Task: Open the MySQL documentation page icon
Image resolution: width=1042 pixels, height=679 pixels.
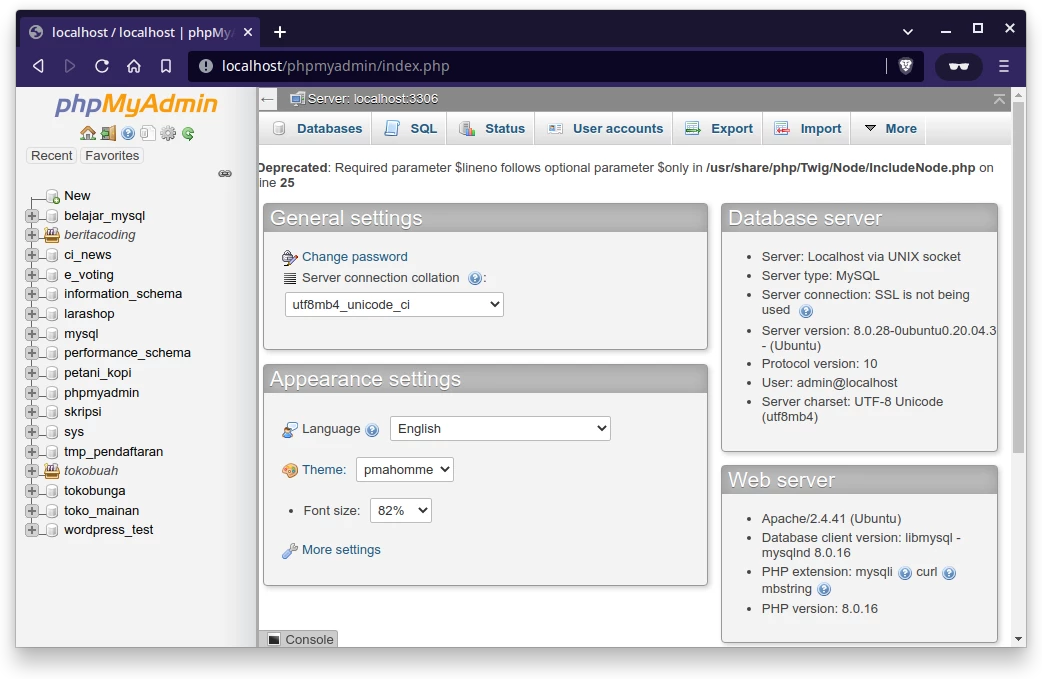Action: click(x=147, y=132)
